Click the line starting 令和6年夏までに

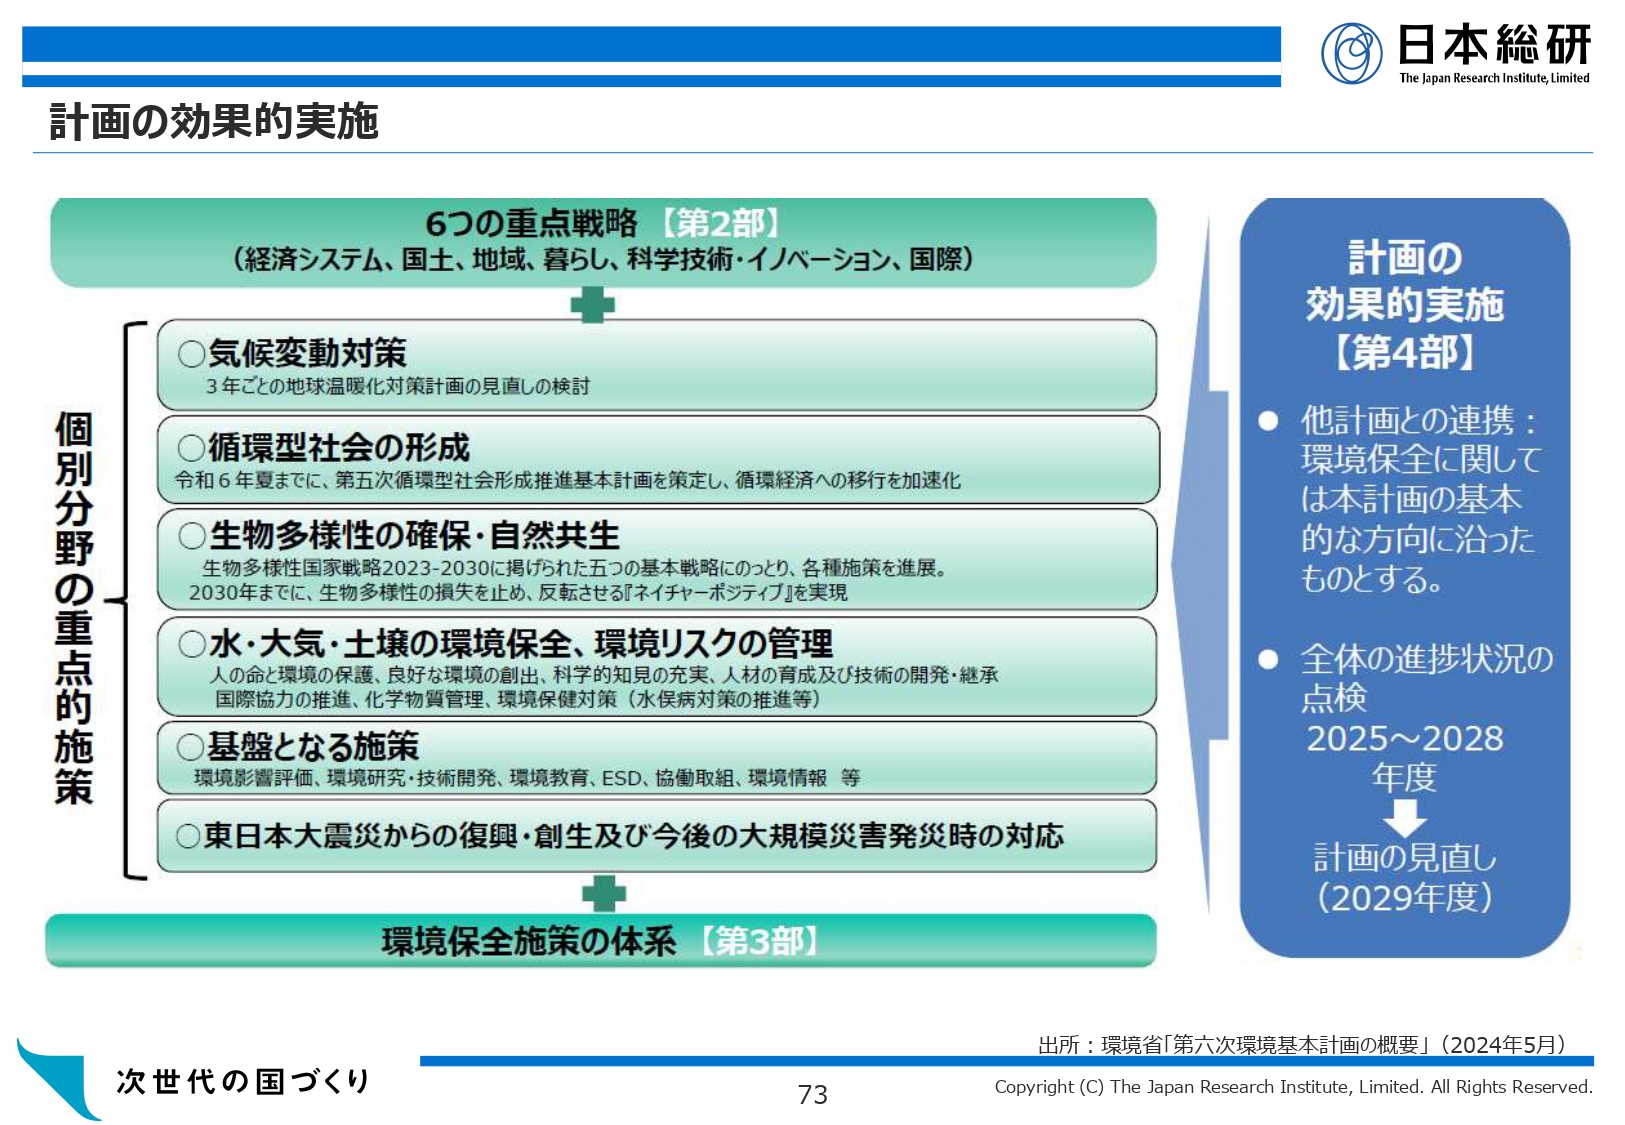click(568, 480)
